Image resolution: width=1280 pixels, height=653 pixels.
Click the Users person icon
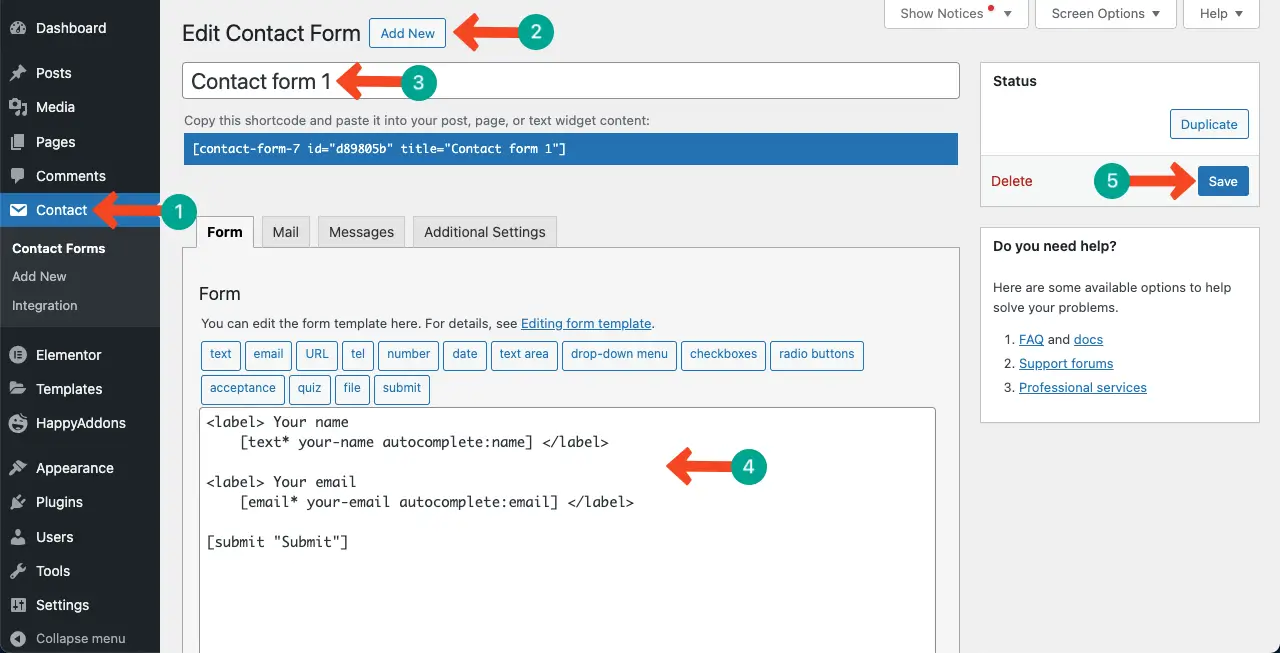pos(18,537)
